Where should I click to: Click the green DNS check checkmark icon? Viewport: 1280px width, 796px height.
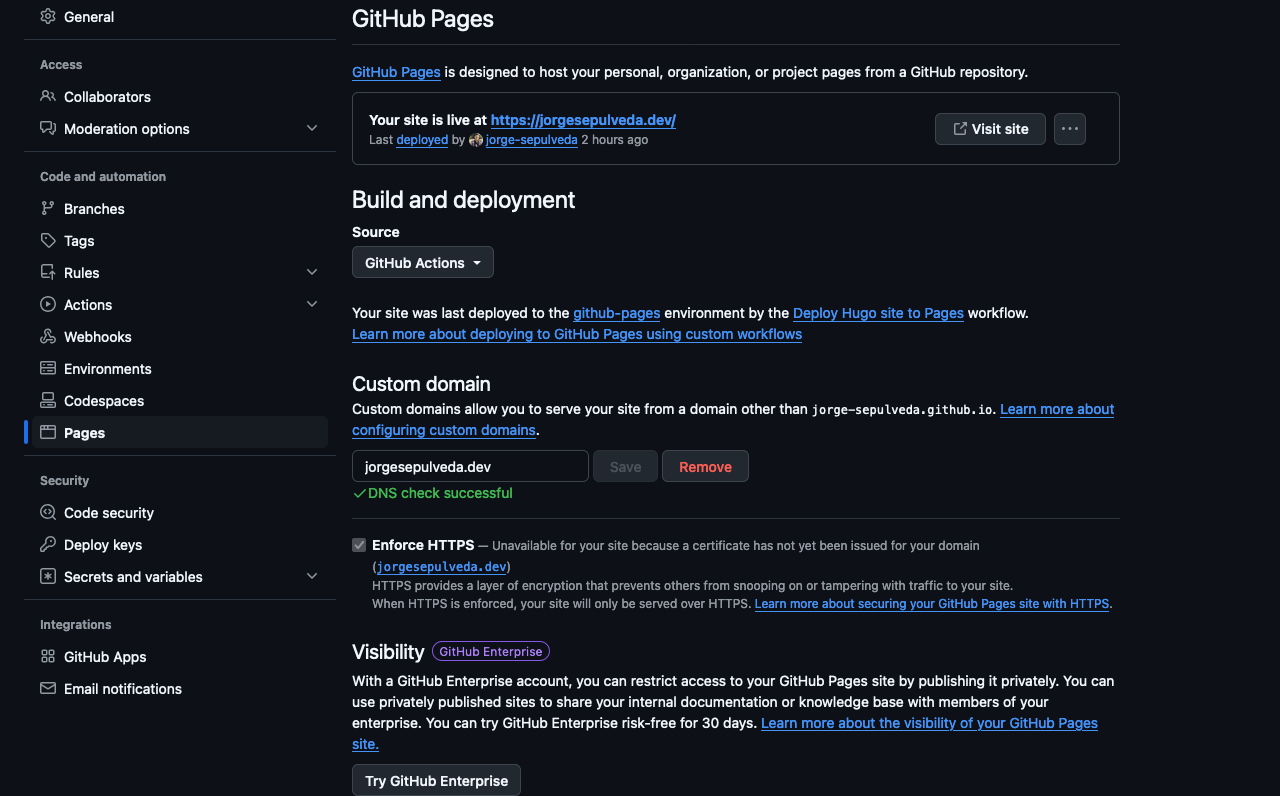(359, 493)
